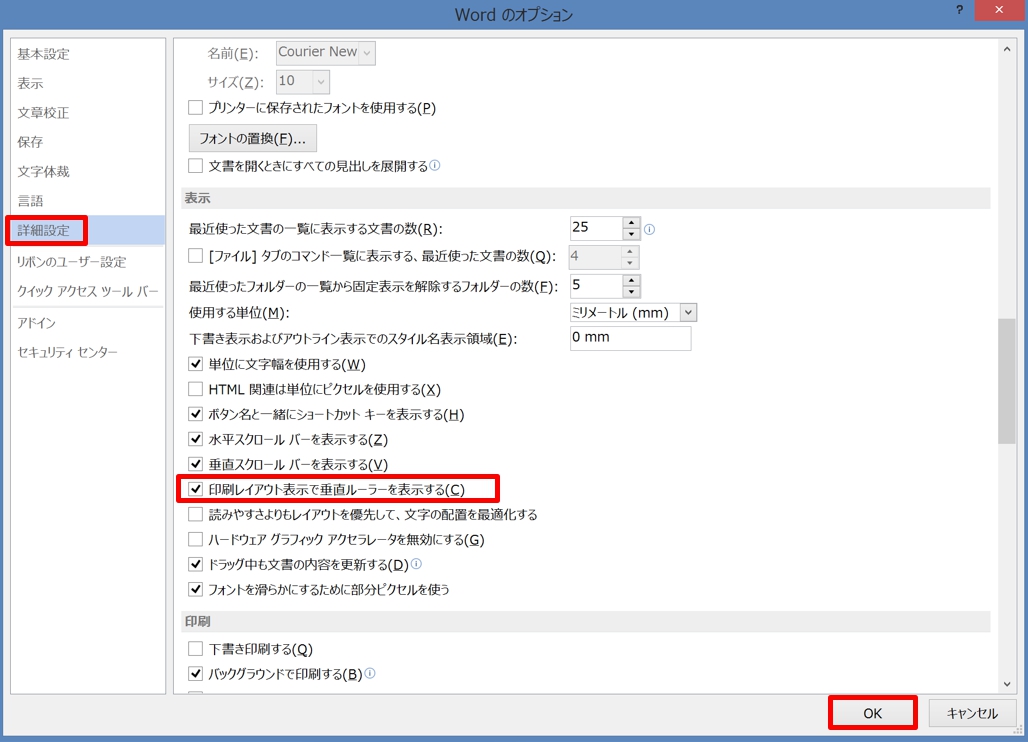The image size is (1028, 742).
Task: Click the up arrow of [ファイル] タブ count spinner
Action: click(x=630, y=251)
